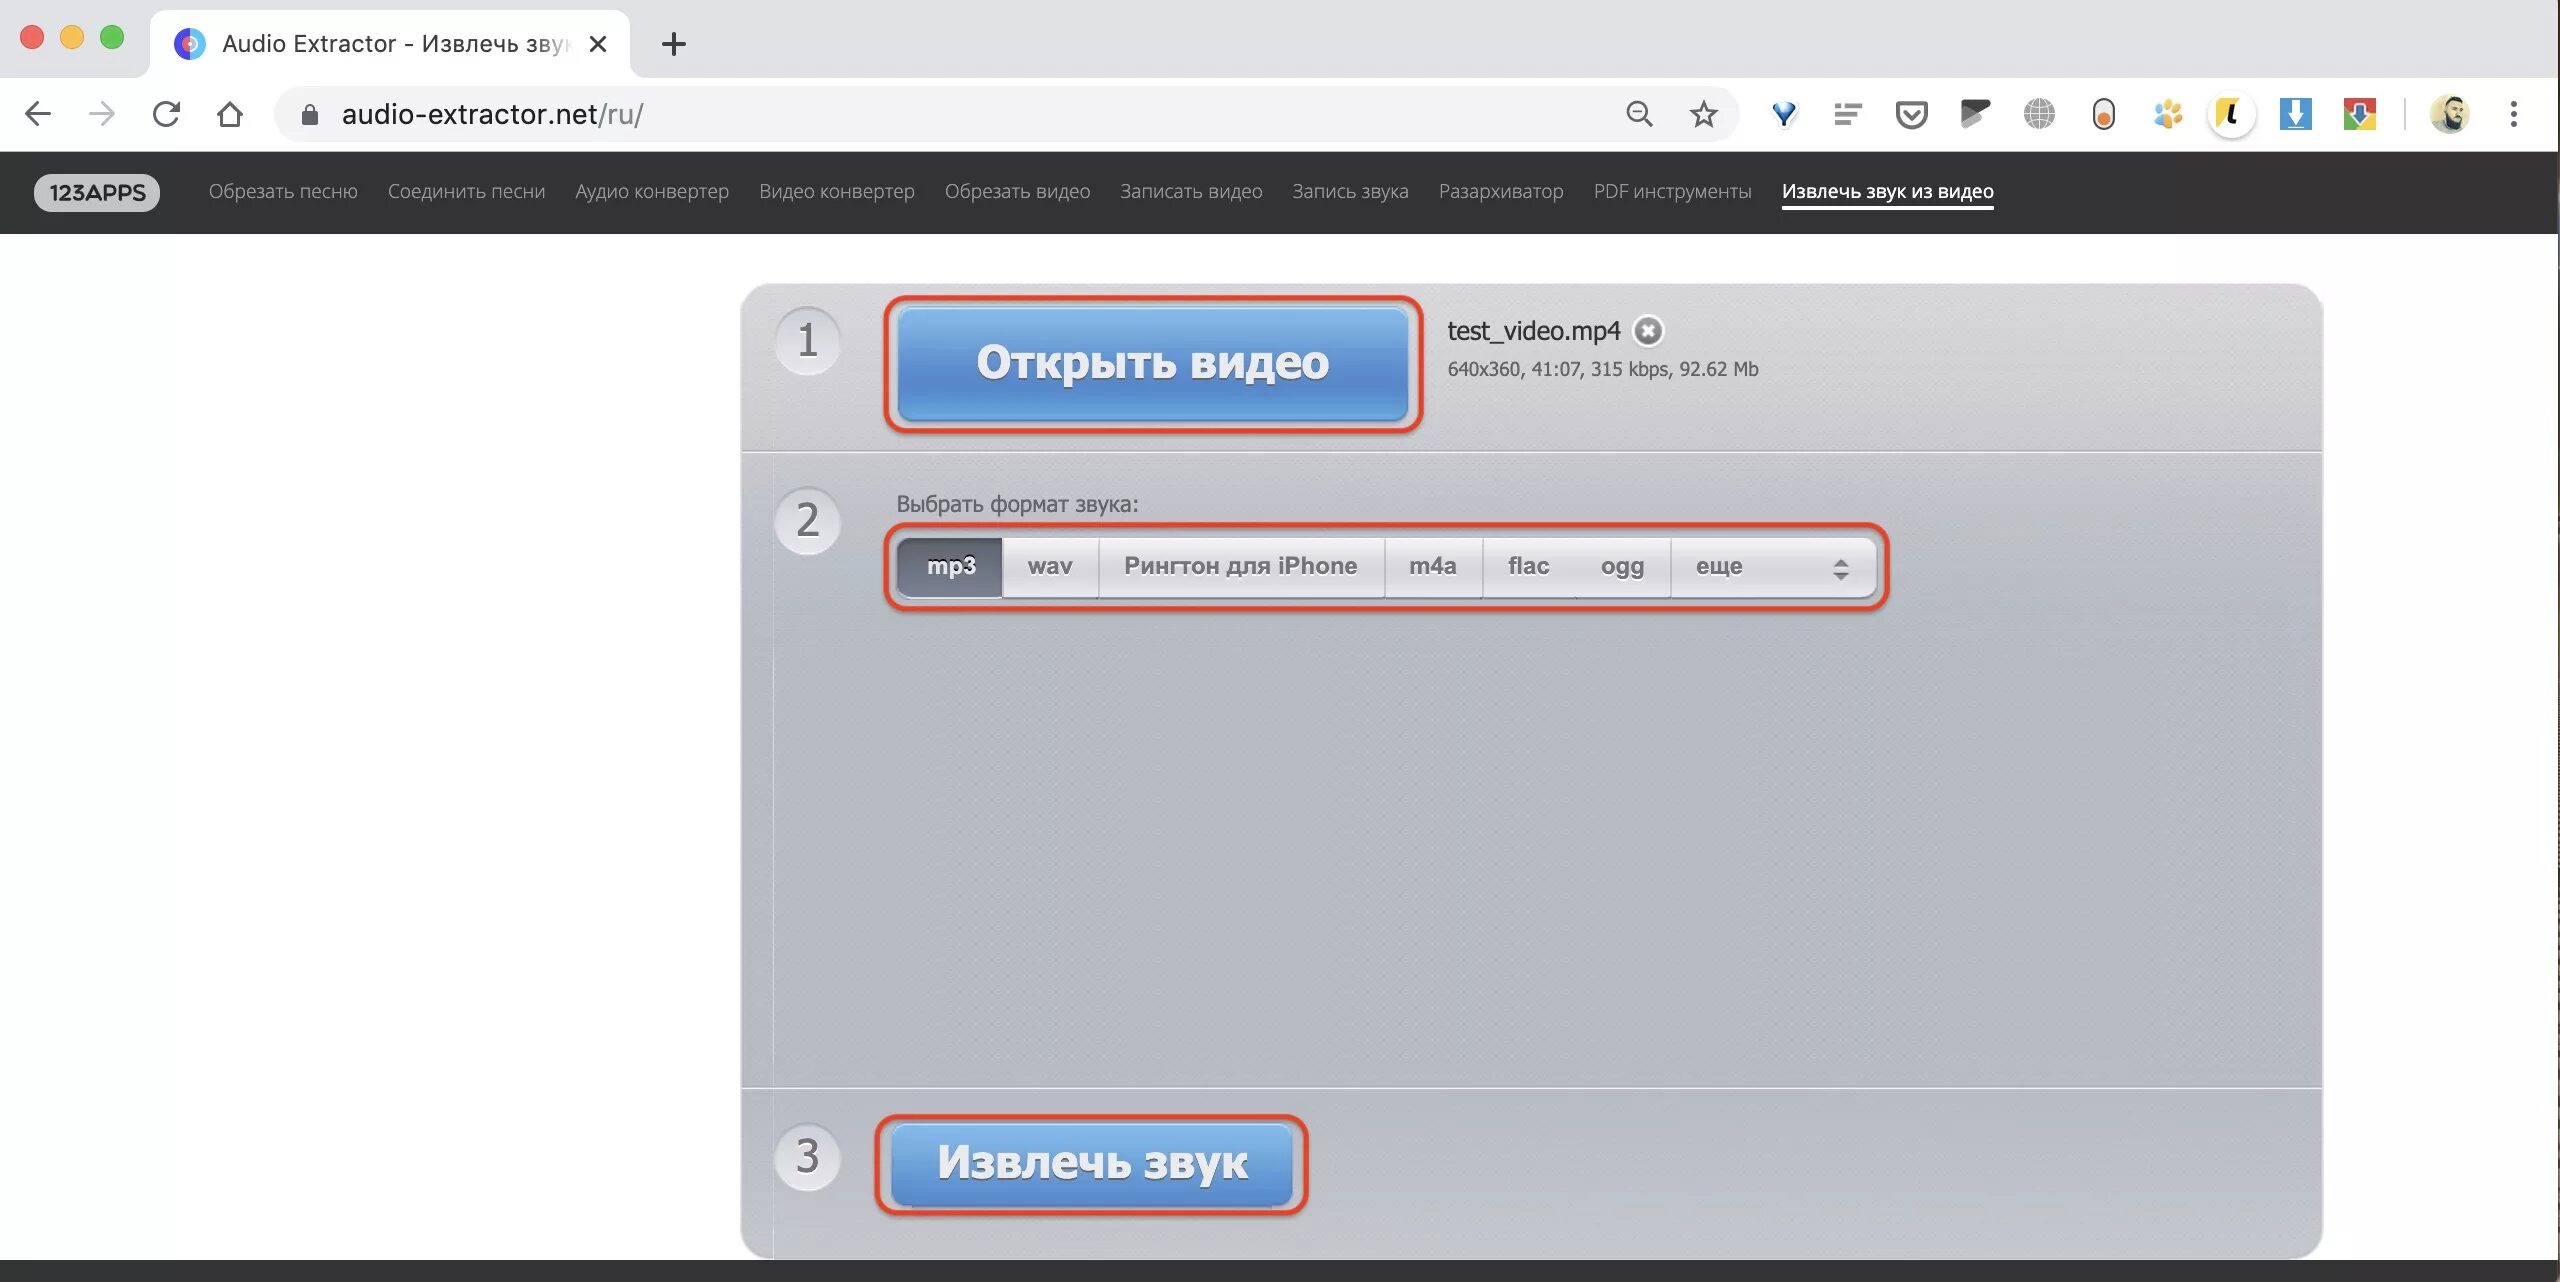The image size is (2560, 1282).
Task: Select the mp3 audio format
Action: tap(950, 567)
